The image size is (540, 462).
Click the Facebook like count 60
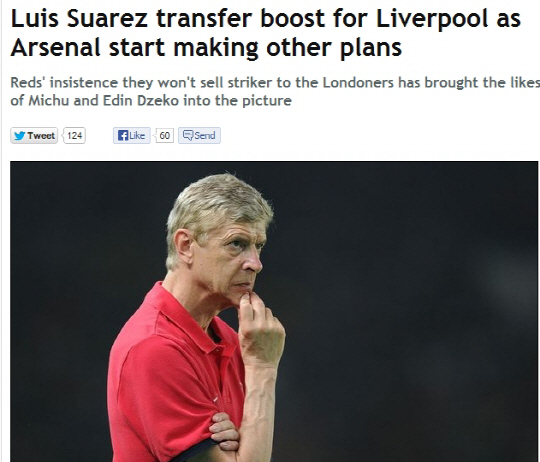coord(164,136)
